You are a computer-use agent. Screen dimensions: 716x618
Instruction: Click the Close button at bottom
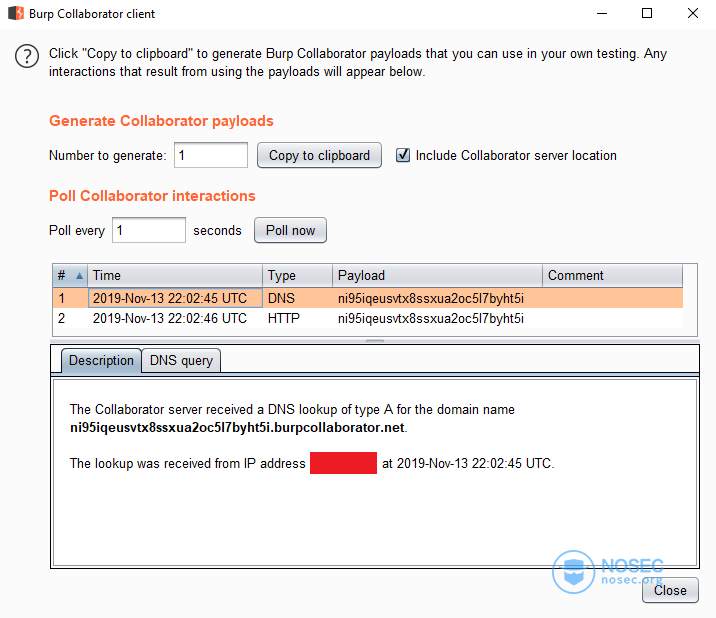tap(670, 590)
